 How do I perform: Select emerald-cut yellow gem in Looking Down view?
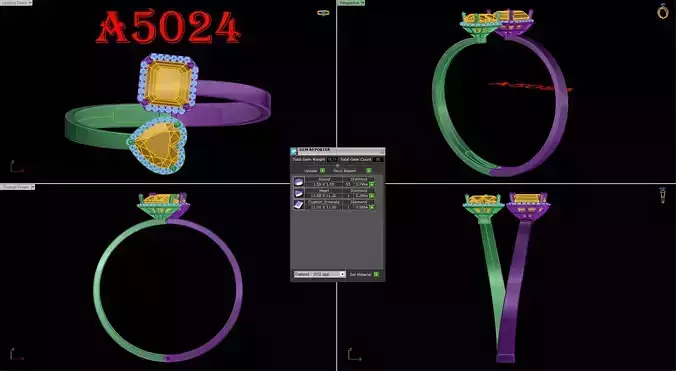tap(167, 83)
